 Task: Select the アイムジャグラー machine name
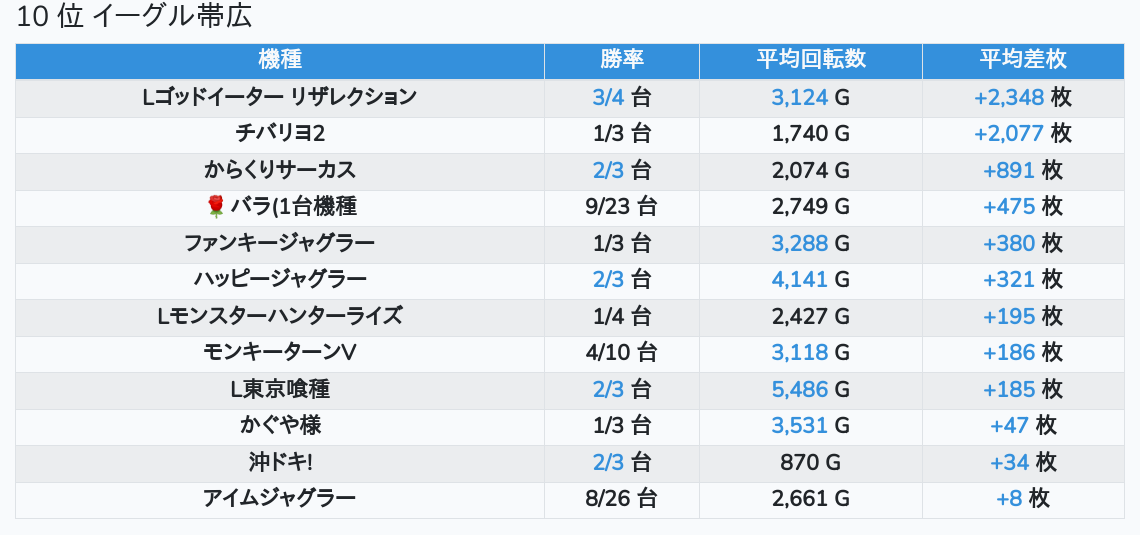280,498
